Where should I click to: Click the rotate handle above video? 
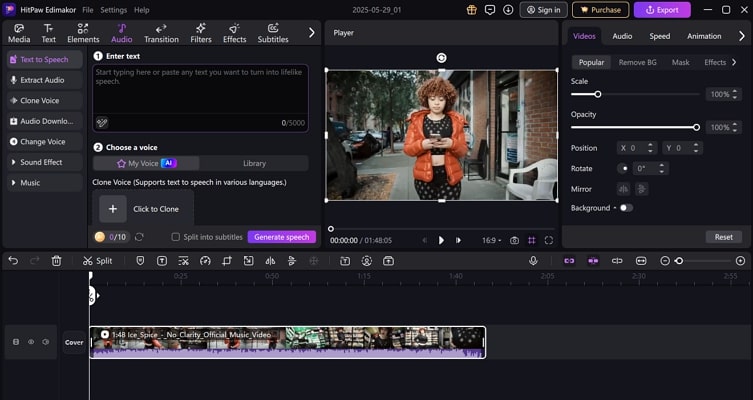(x=441, y=58)
